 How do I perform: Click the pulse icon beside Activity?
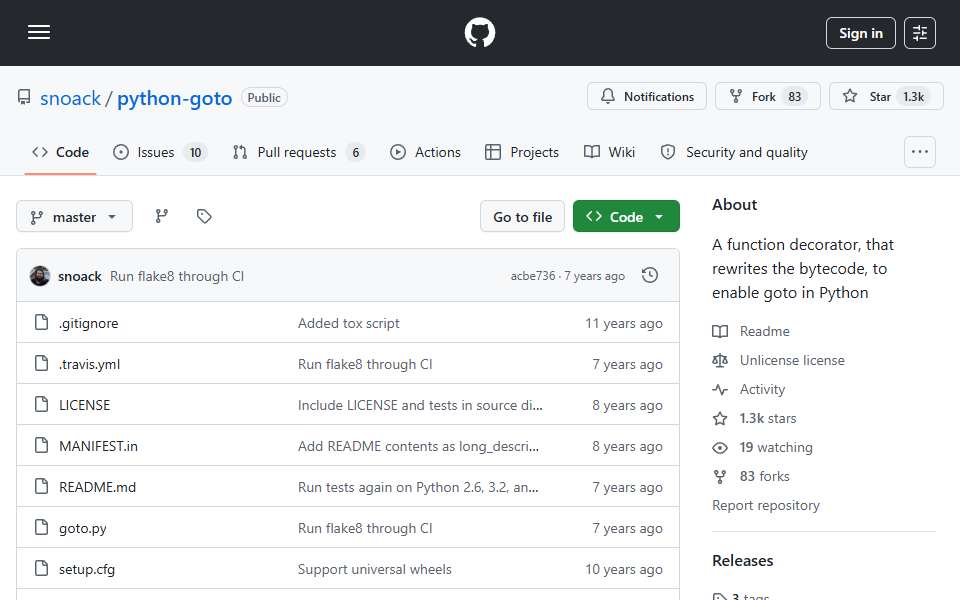coord(720,390)
